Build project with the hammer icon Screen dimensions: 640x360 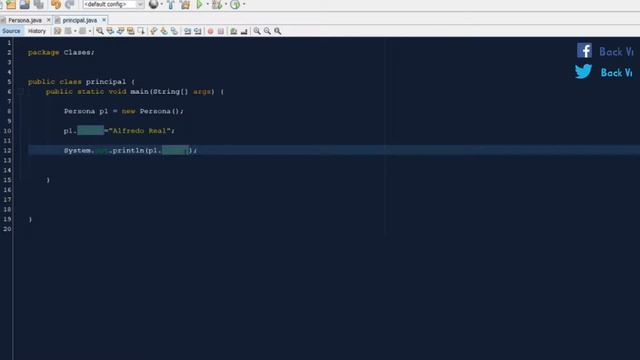[x=171, y=4]
